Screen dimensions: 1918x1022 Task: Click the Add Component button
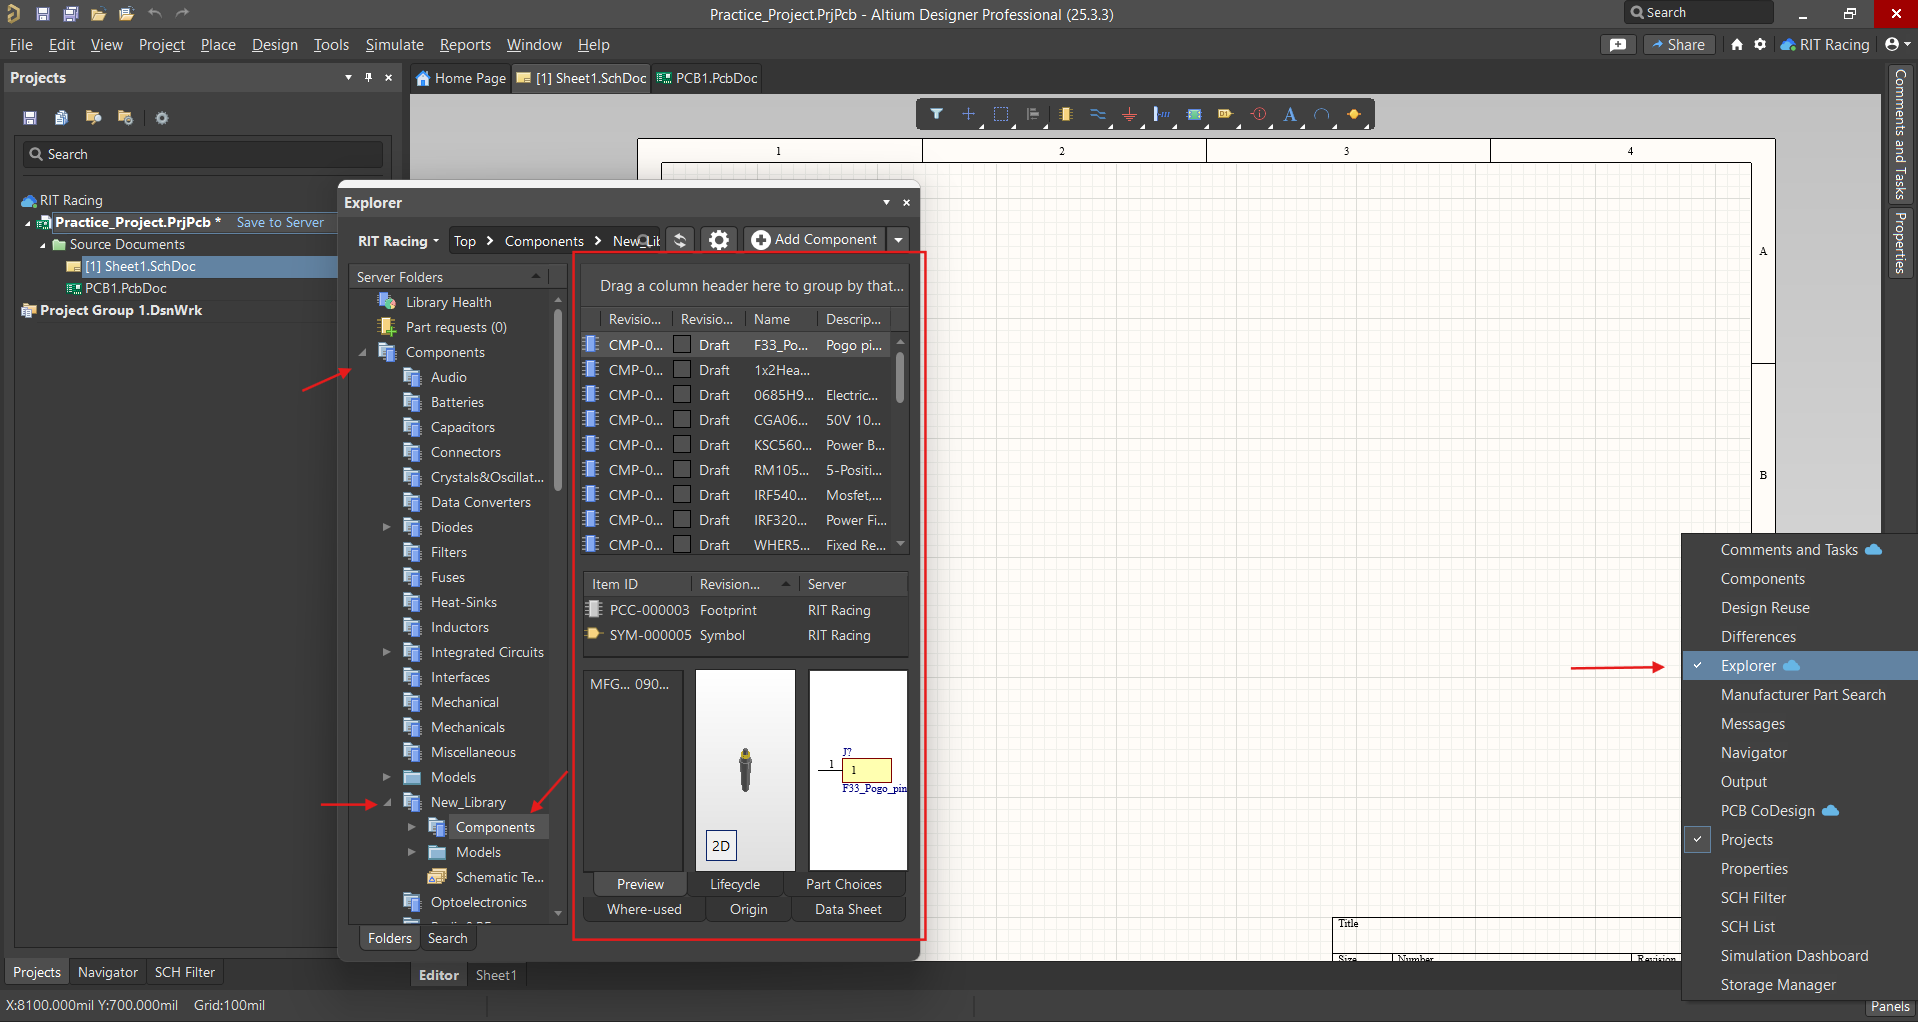[x=814, y=240]
